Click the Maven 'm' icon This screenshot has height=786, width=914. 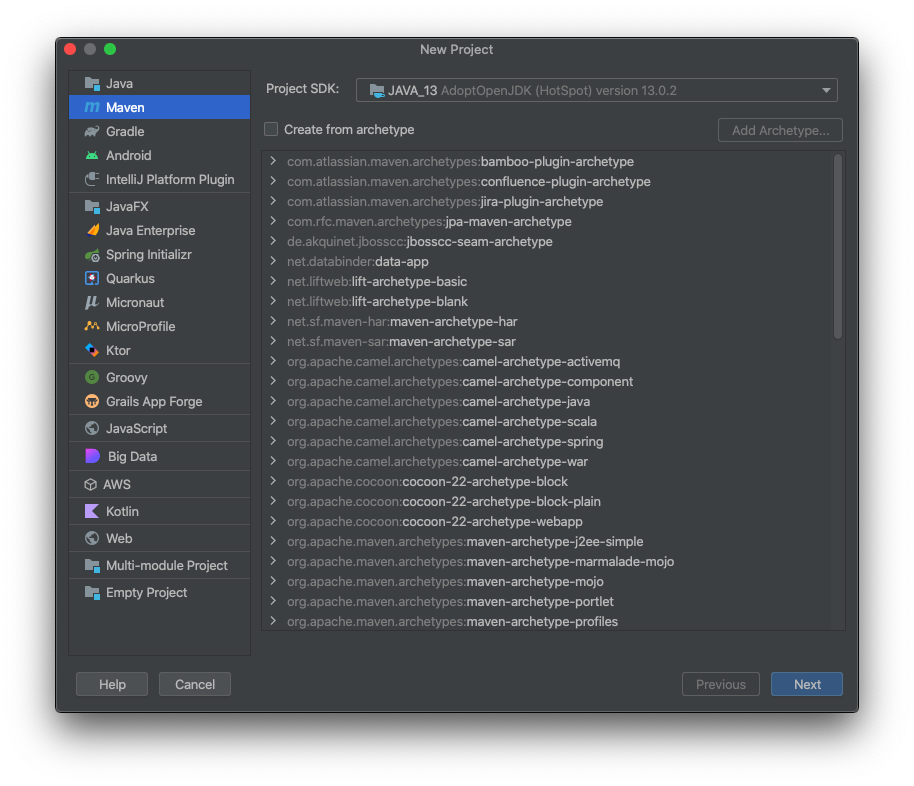pyautogui.click(x=92, y=107)
